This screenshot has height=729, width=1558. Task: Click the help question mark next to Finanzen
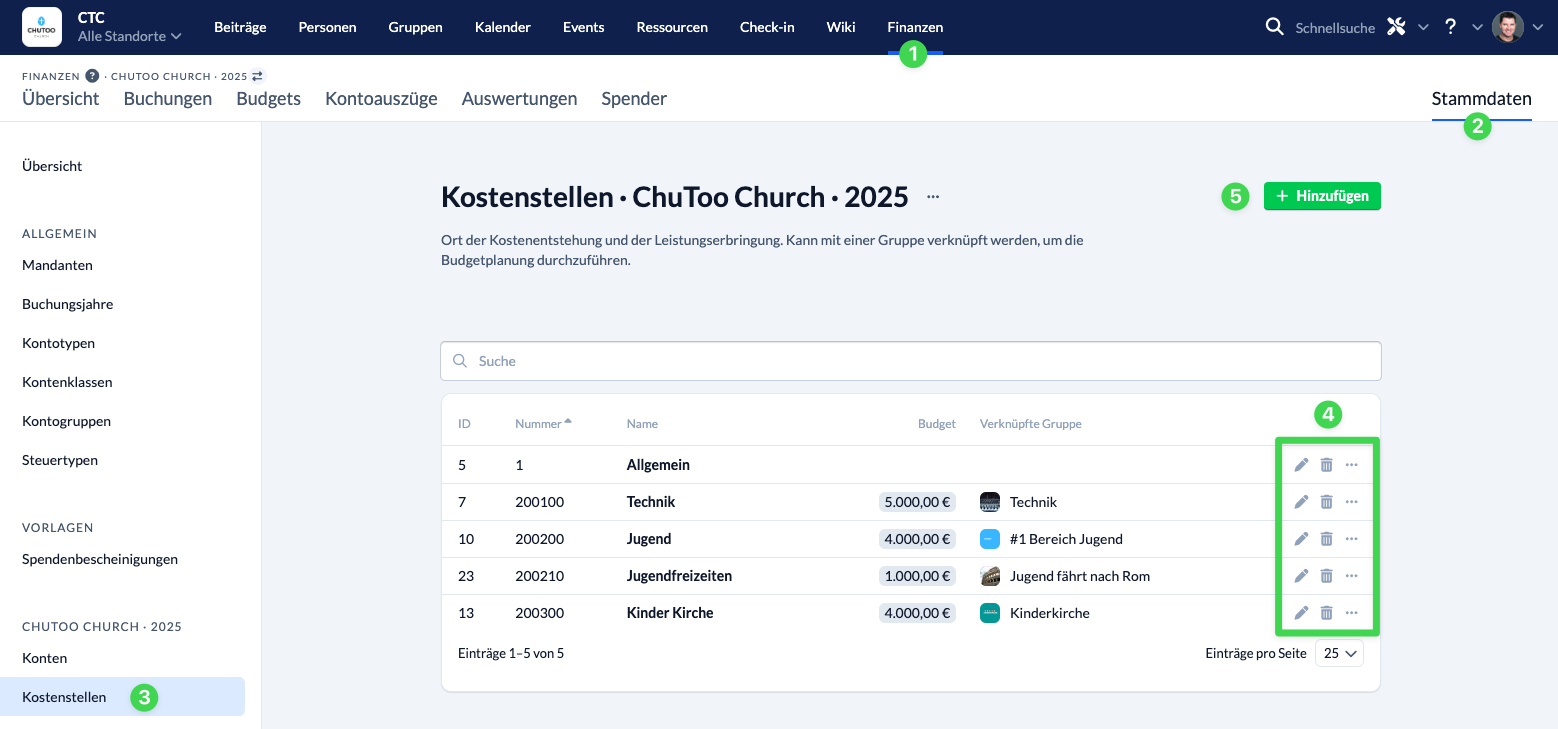coord(92,76)
